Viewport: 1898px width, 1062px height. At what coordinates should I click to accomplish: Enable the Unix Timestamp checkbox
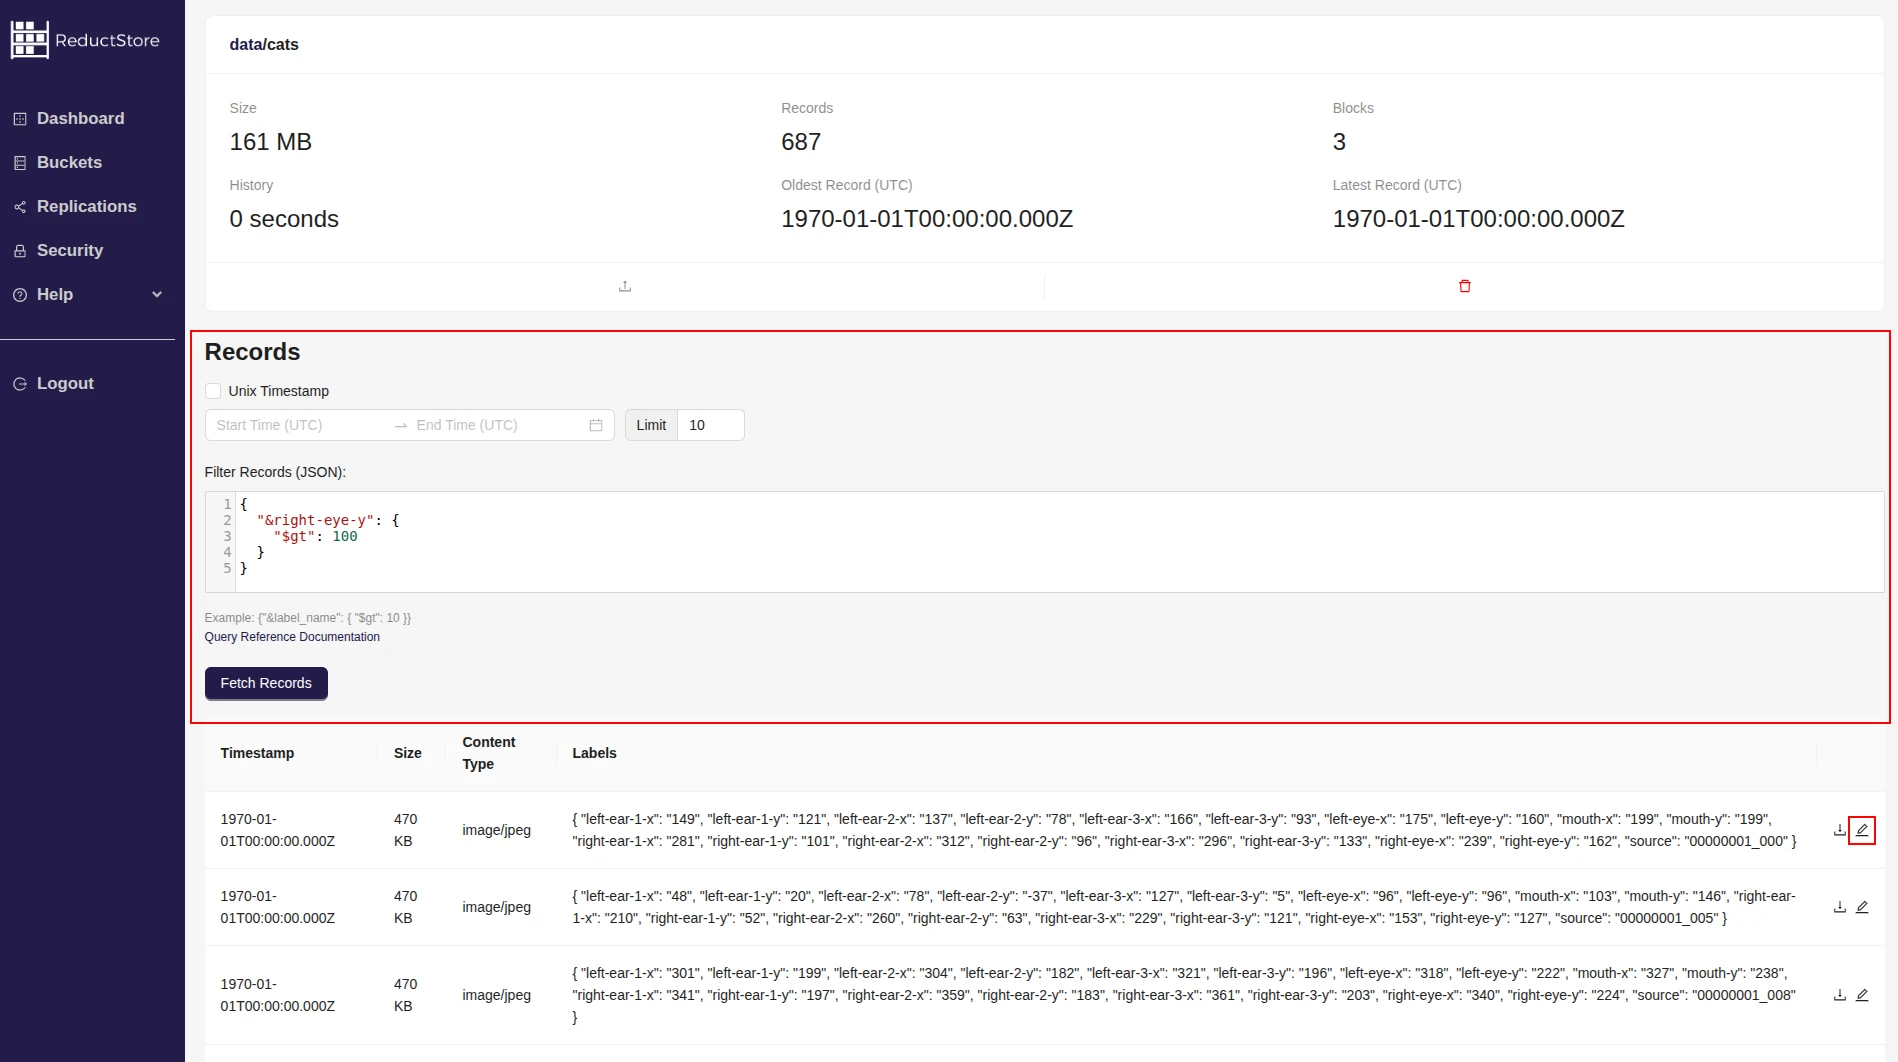click(x=213, y=390)
